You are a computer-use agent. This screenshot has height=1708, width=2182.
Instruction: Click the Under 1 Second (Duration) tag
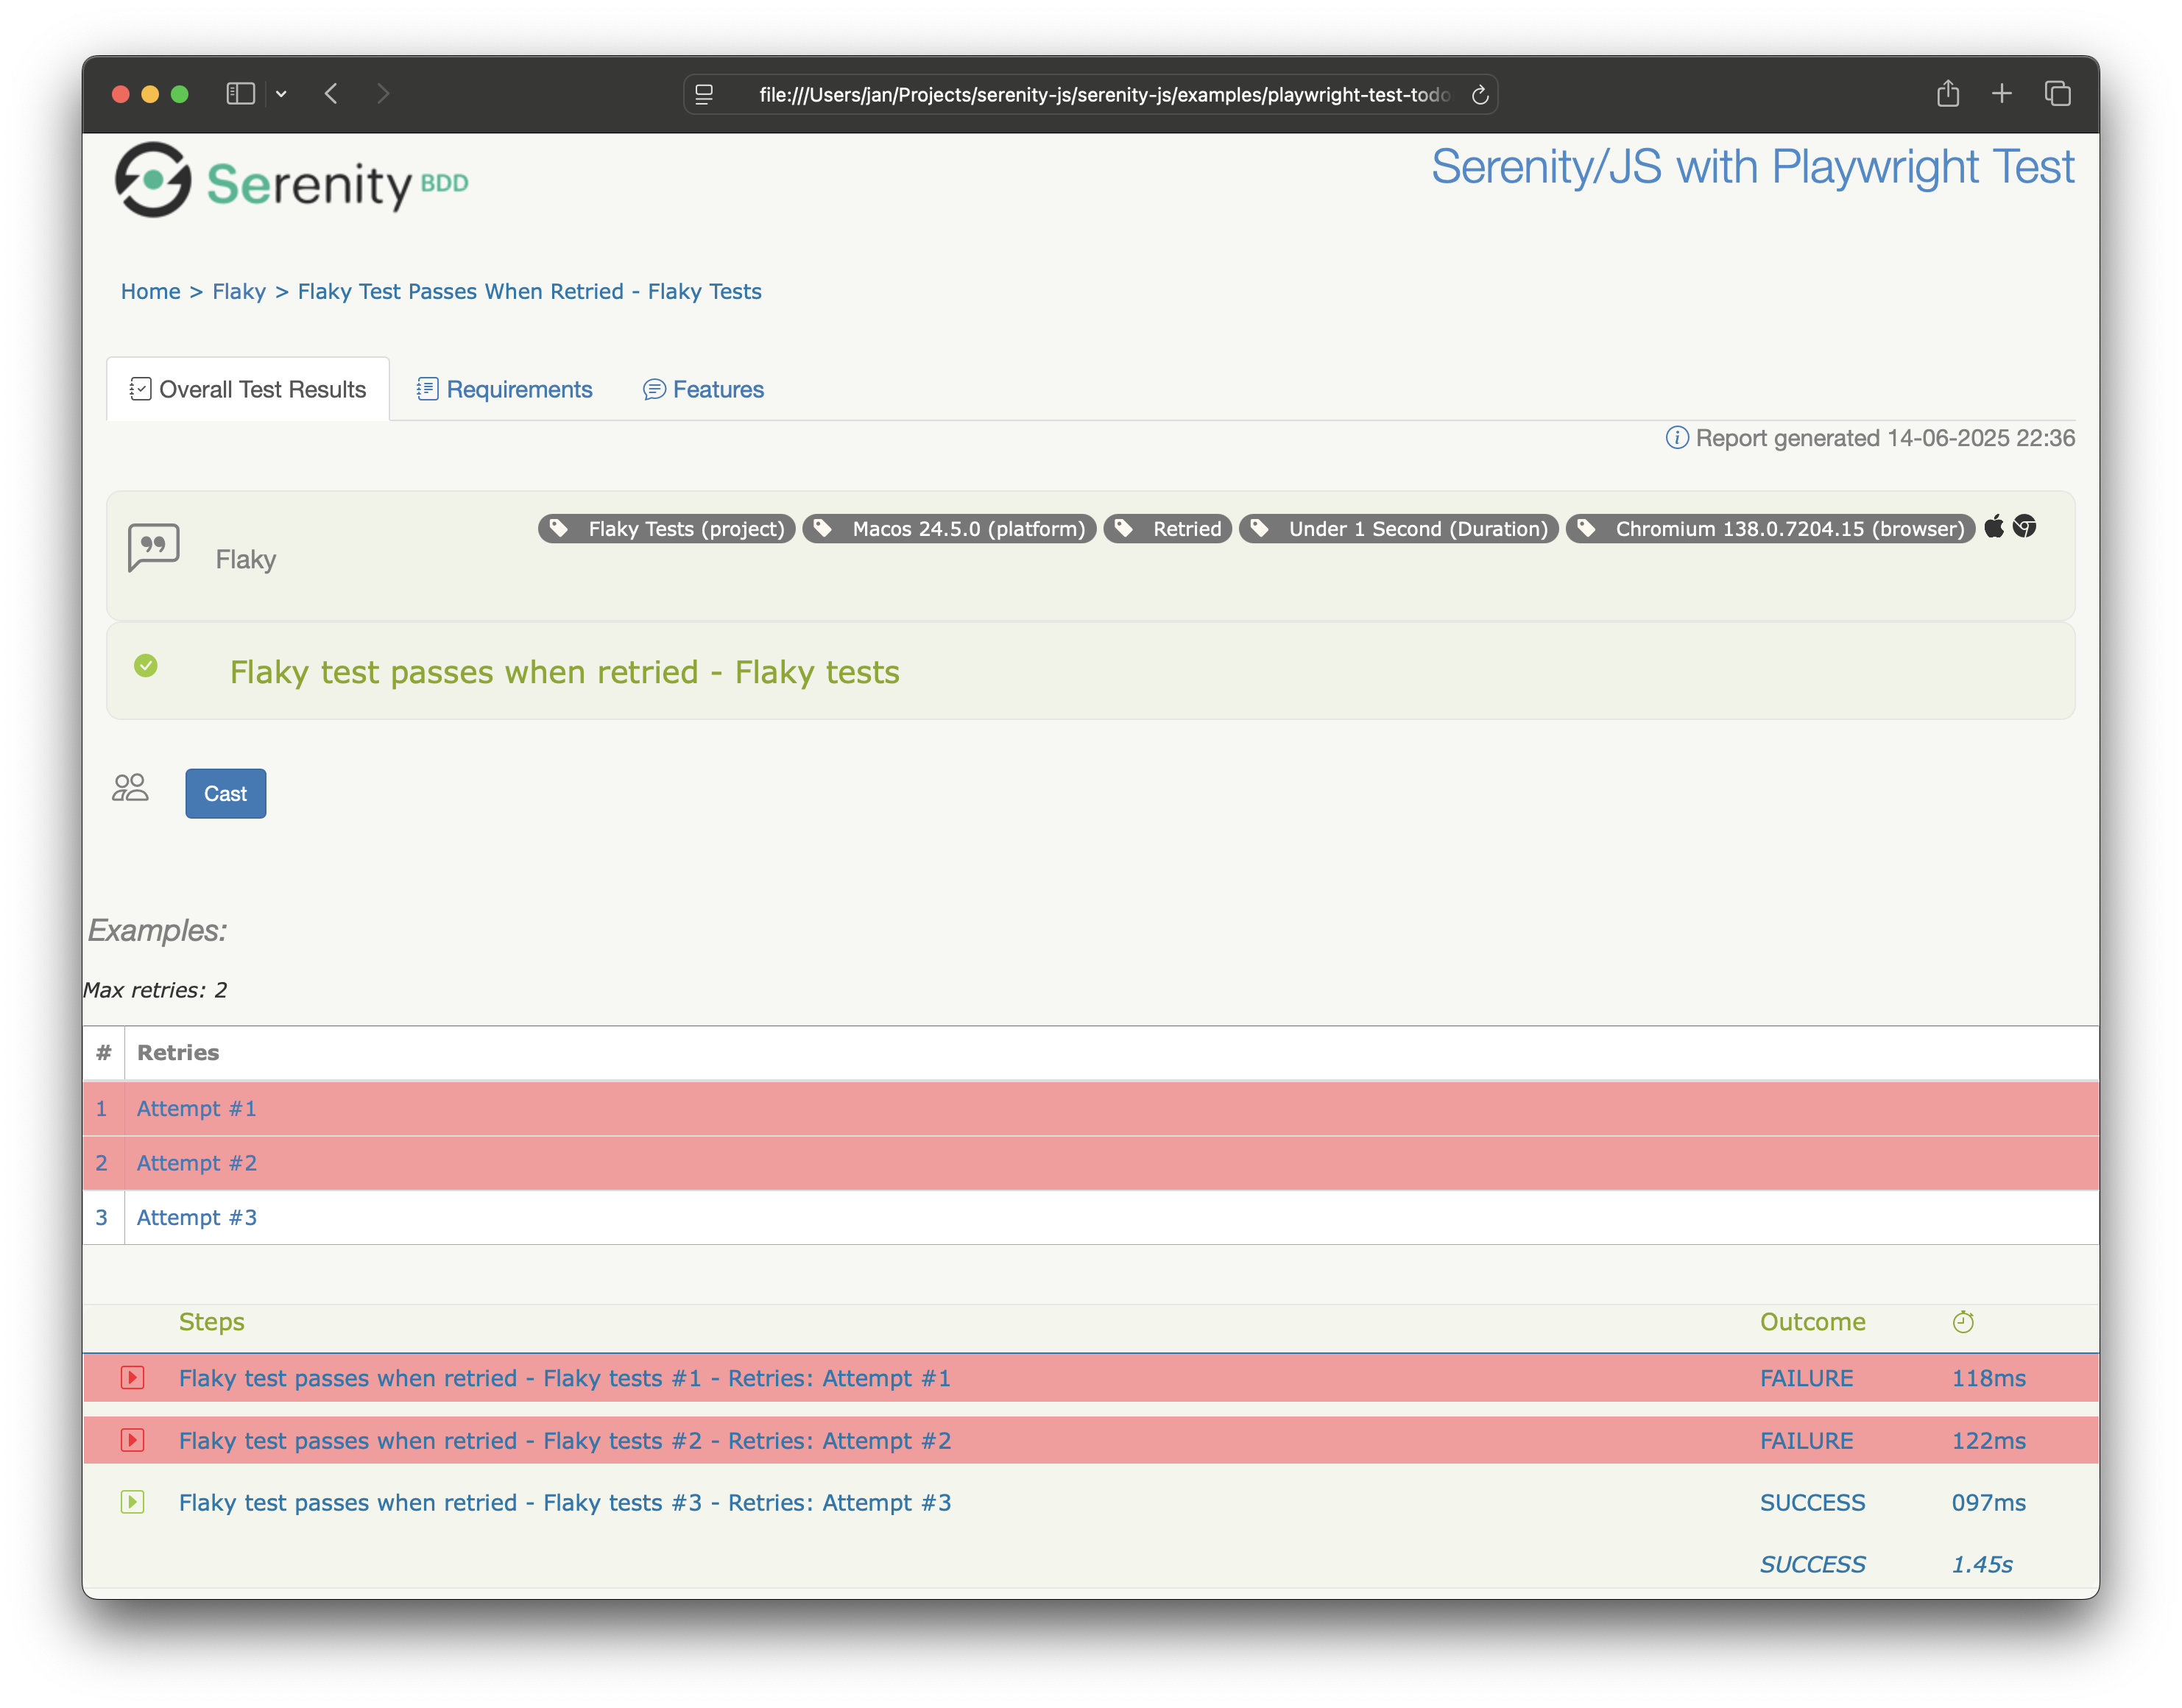[1398, 528]
